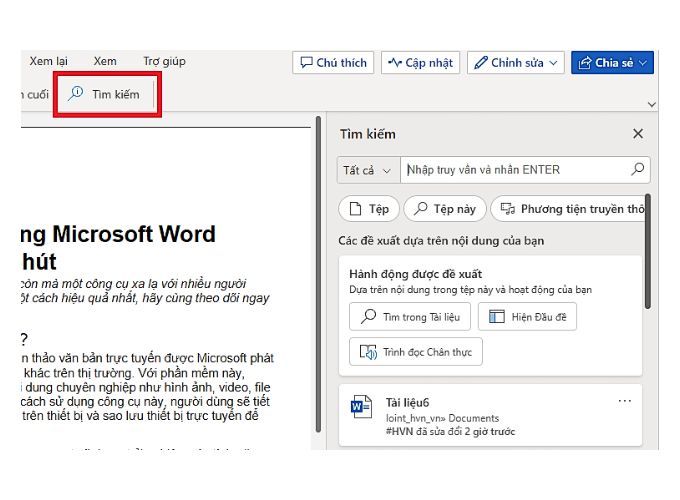680x500 pixels.
Task: Click the '#HVN đã sửa đổi 2 giờ trước' text
Action: tap(450, 431)
